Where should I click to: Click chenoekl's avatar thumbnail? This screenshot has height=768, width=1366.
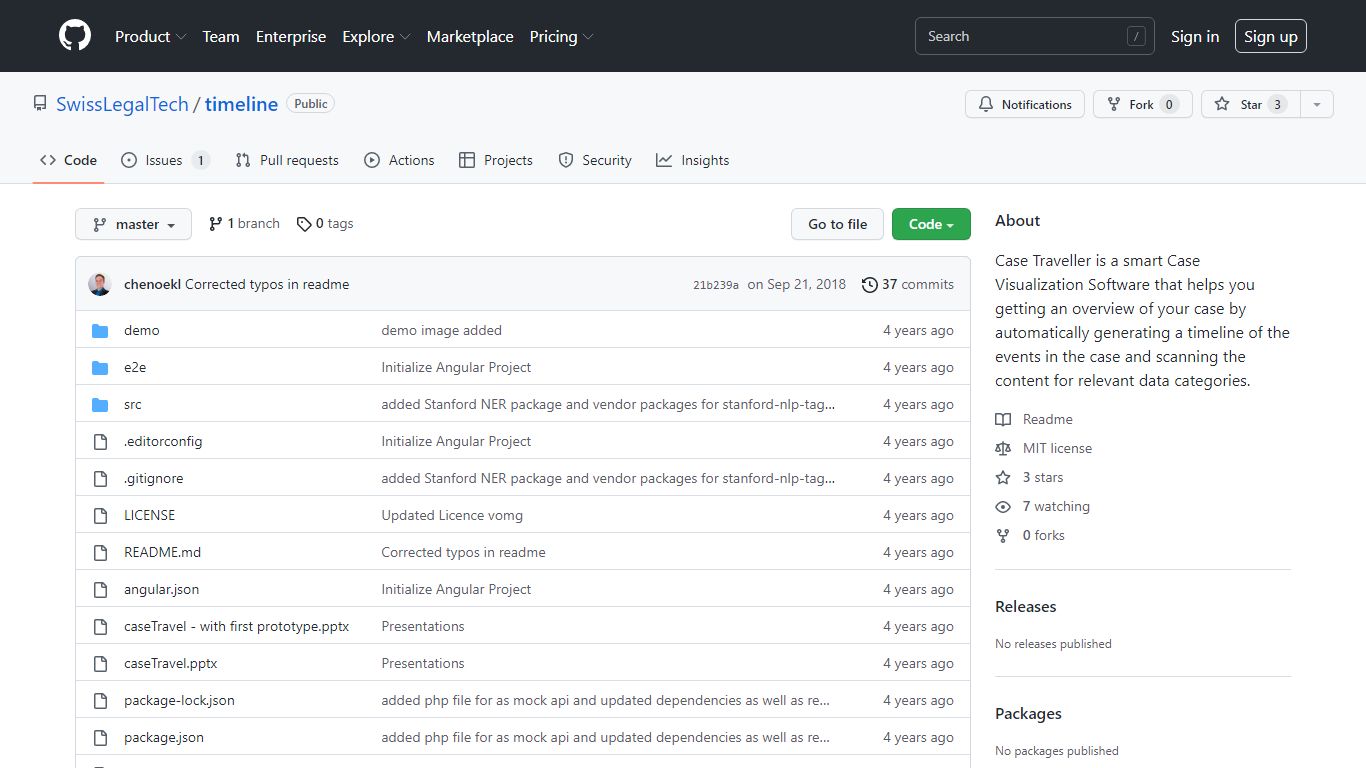100,284
